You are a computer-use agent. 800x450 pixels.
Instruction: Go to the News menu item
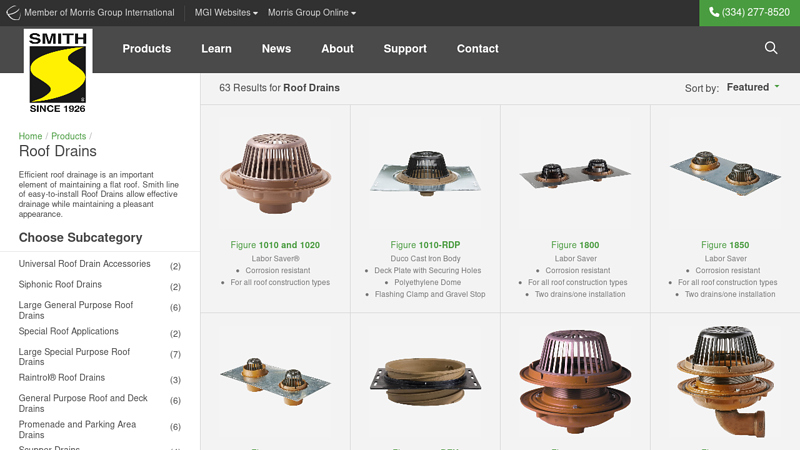point(277,48)
